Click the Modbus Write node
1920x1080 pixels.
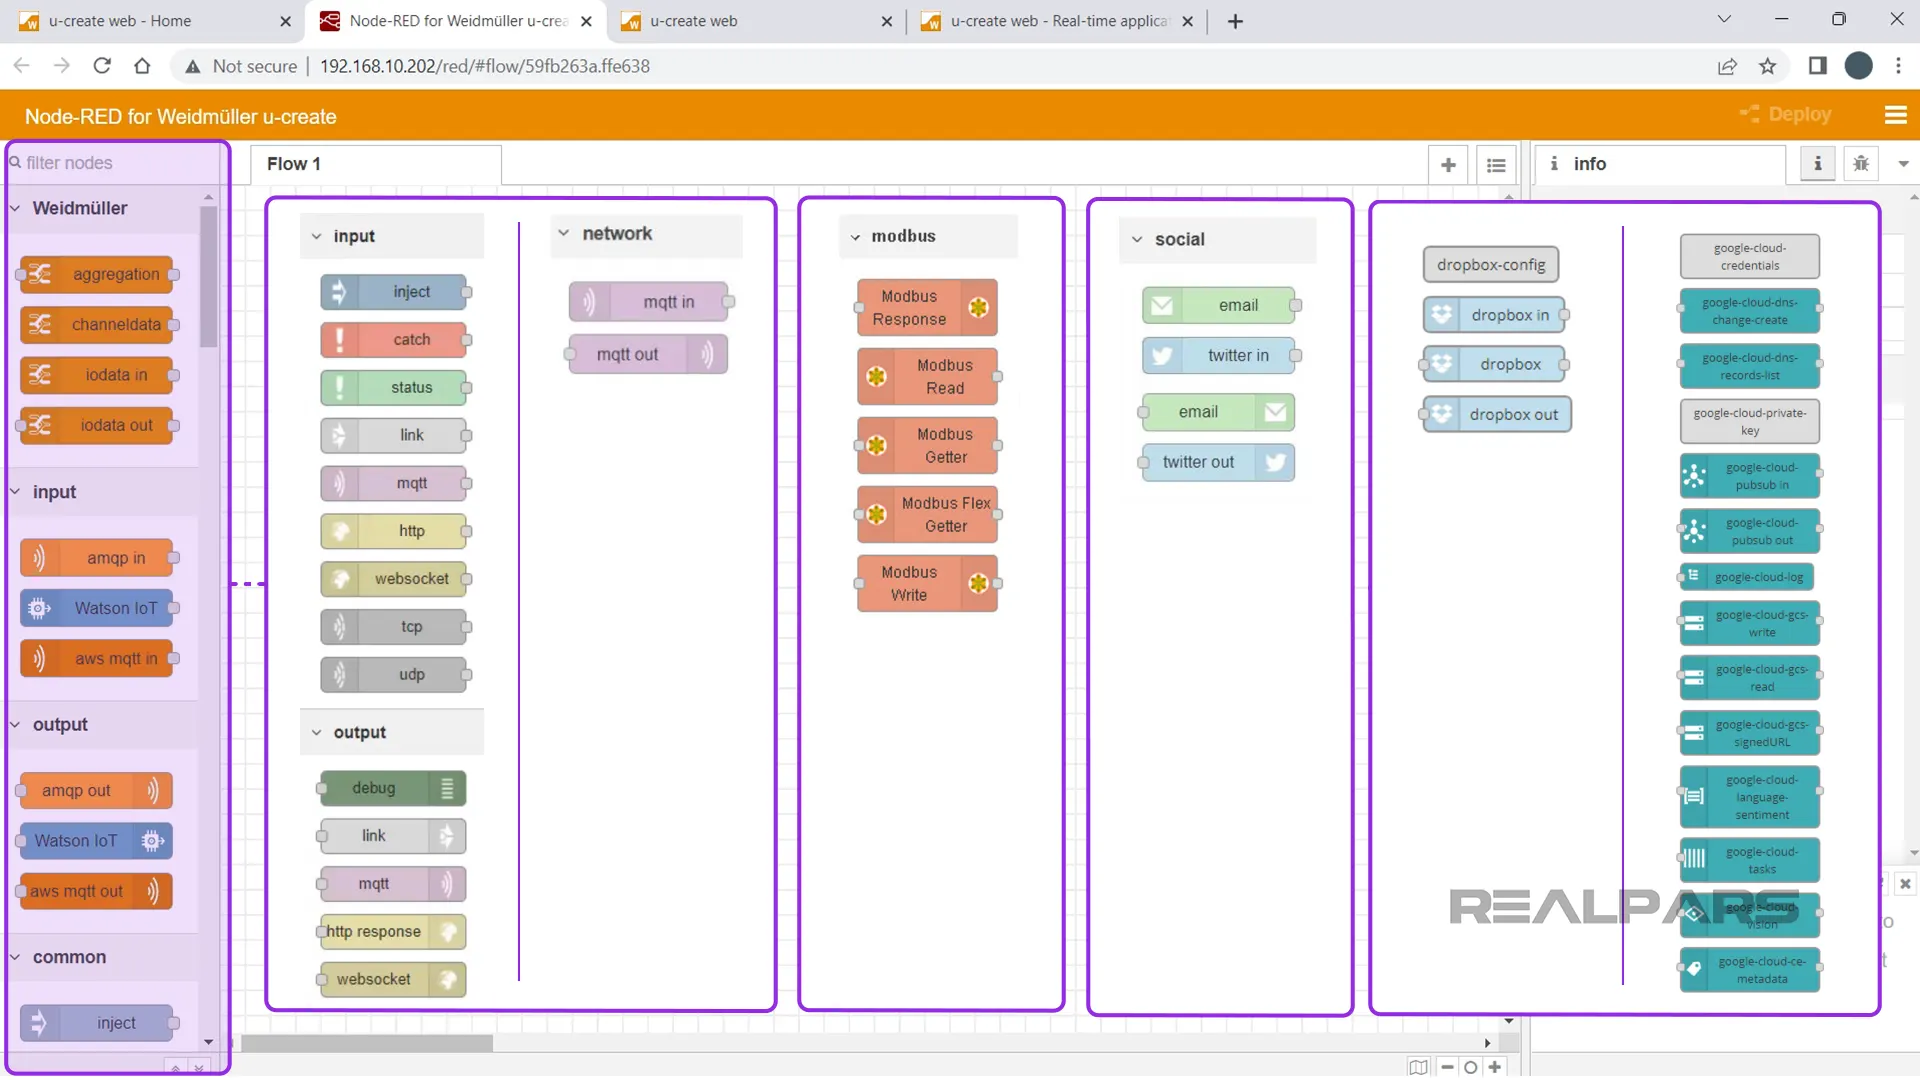coord(927,583)
